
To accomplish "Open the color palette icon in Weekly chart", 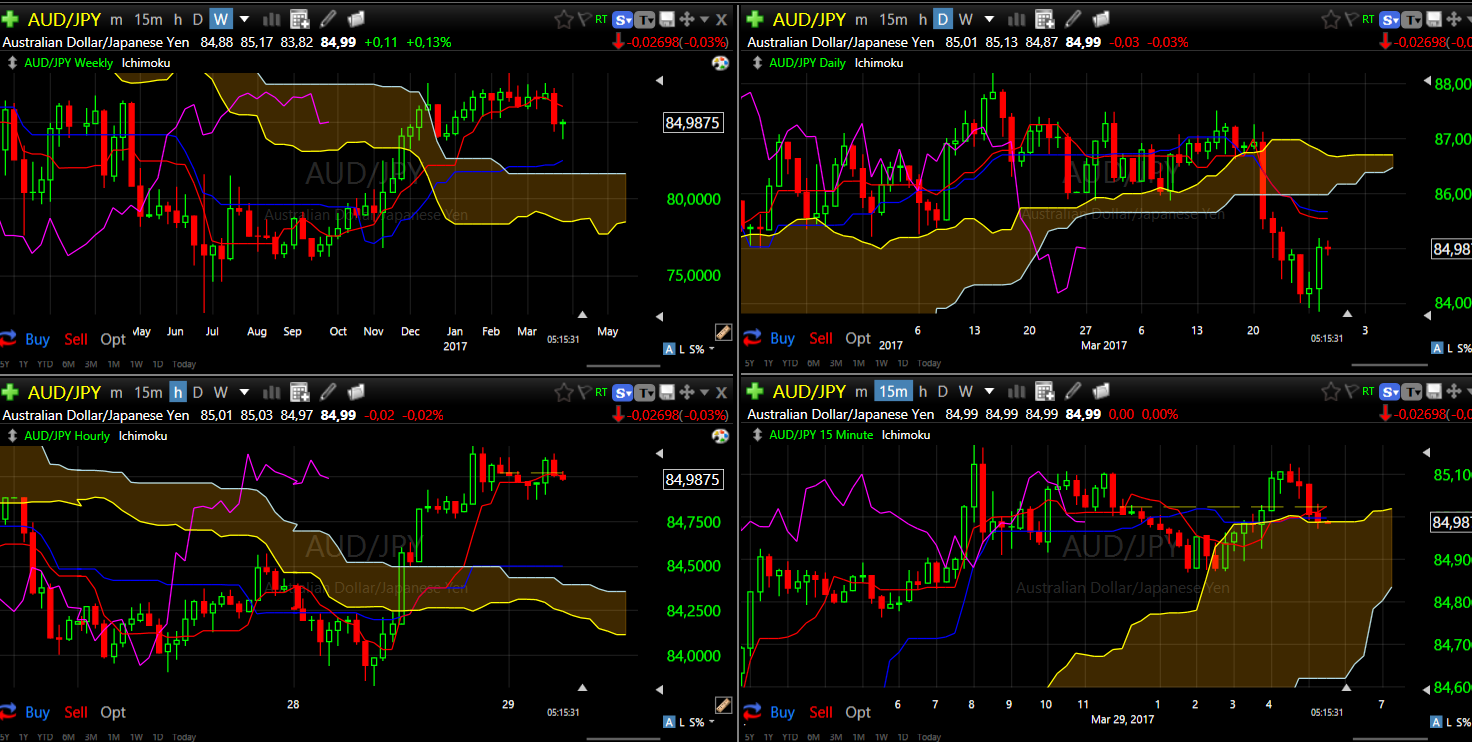I will pyautogui.click(x=720, y=63).
